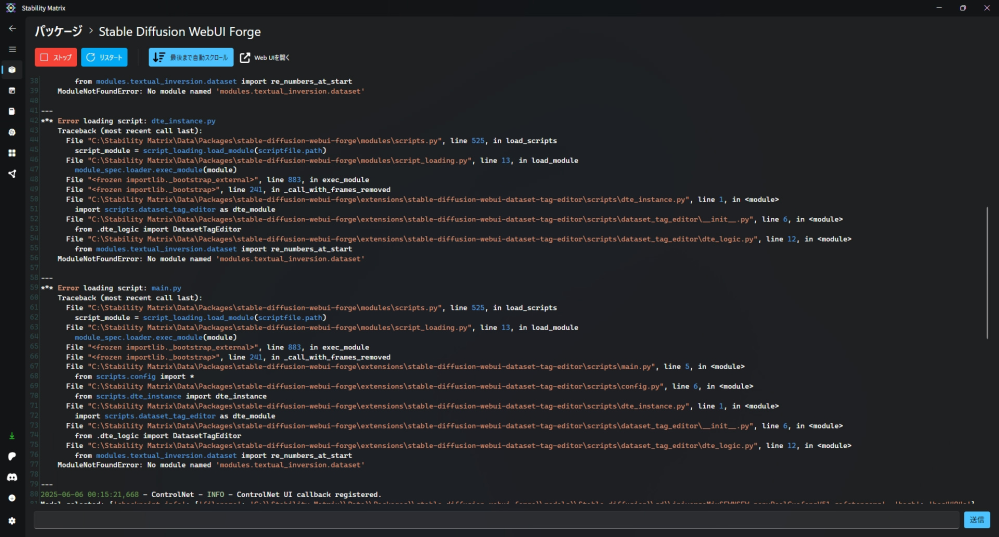Open the Discord icon in the sidebar
Viewport: 999px width, 537px height.
point(12,477)
